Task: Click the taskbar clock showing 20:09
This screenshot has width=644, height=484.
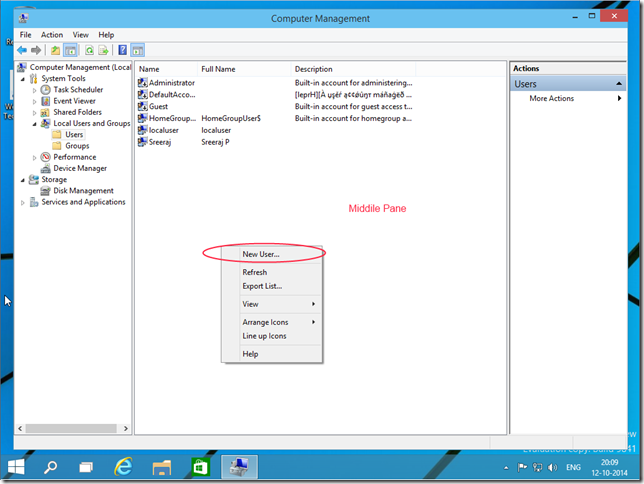Action: (x=610, y=468)
